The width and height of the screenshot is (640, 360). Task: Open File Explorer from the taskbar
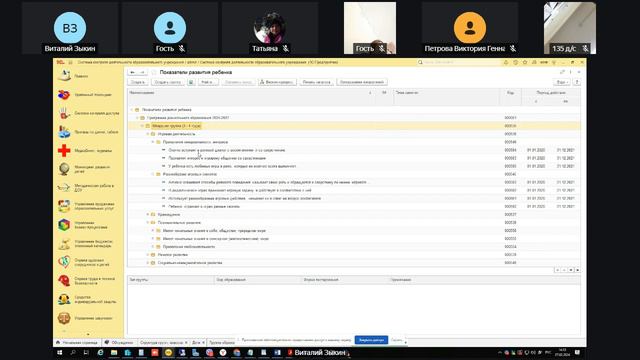114,353
